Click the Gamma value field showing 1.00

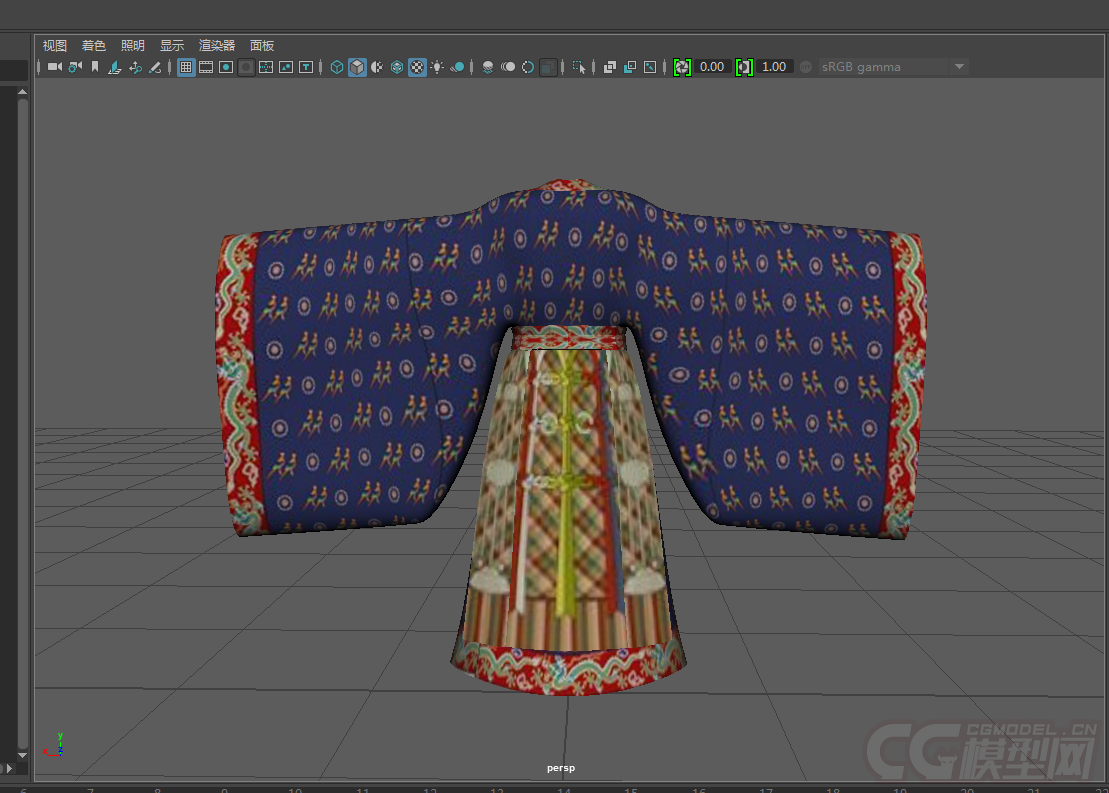(x=774, y=67)
